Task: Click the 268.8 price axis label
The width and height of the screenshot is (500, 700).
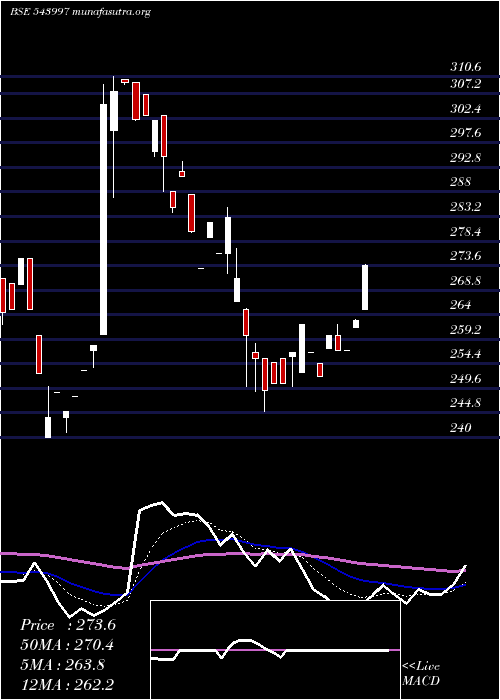Action: point(465,281)
